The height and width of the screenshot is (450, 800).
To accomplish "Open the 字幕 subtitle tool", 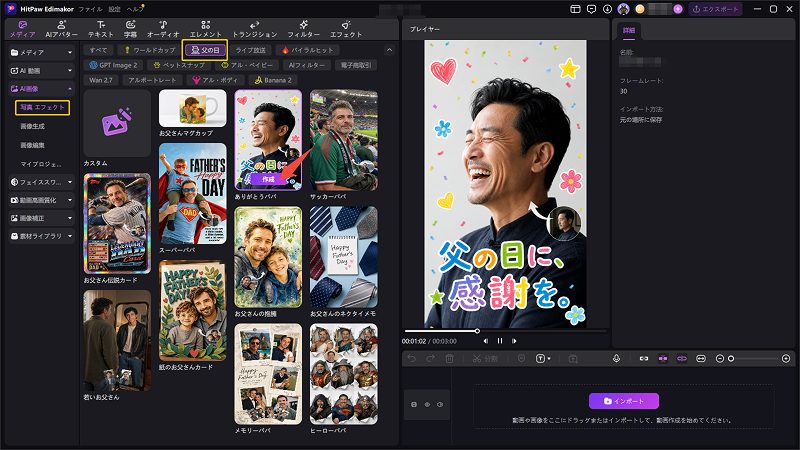I will click(130, 29).
